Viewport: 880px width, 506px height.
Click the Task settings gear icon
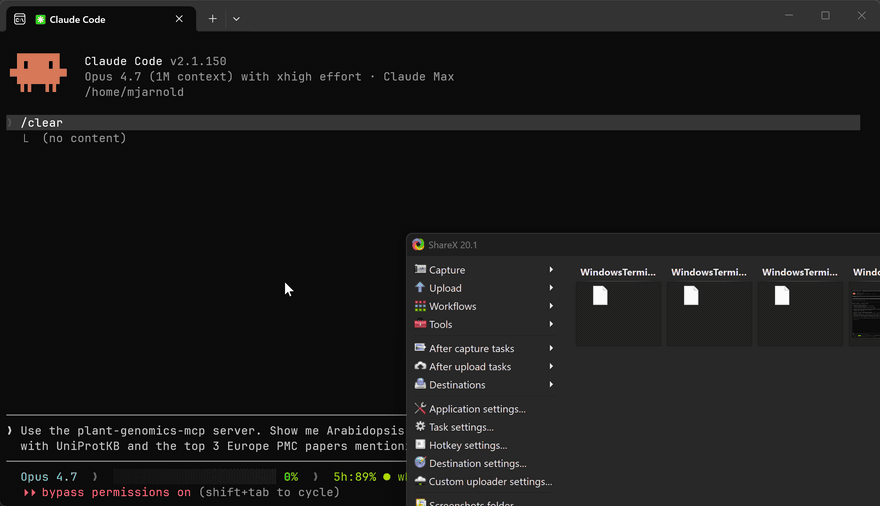coord(420,426)
